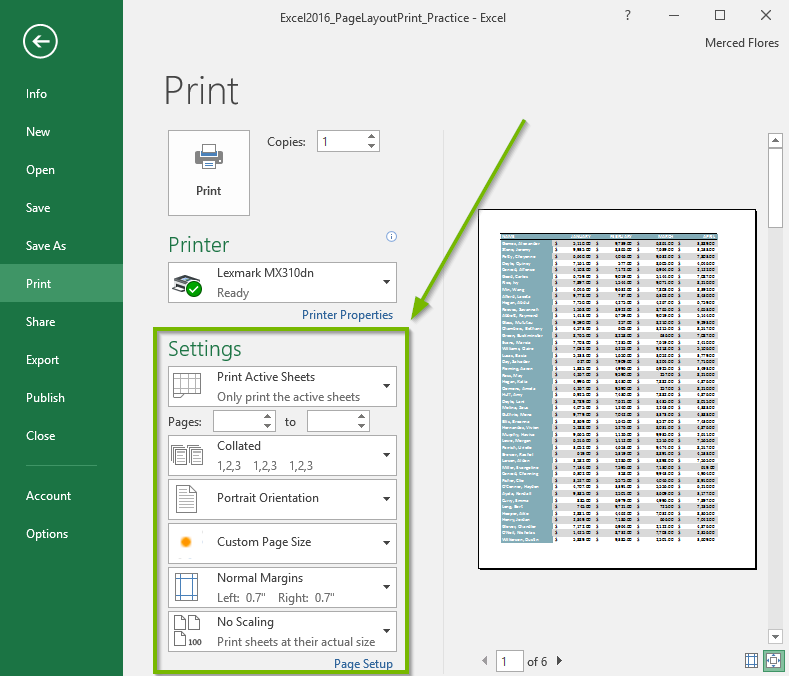Toggle Show Margins icon in preview
This screenshot has width=789, height=676.
[751, 660]
